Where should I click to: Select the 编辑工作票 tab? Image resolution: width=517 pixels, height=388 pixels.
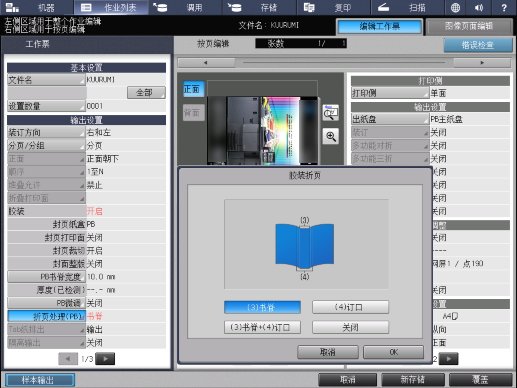(379, 26)
